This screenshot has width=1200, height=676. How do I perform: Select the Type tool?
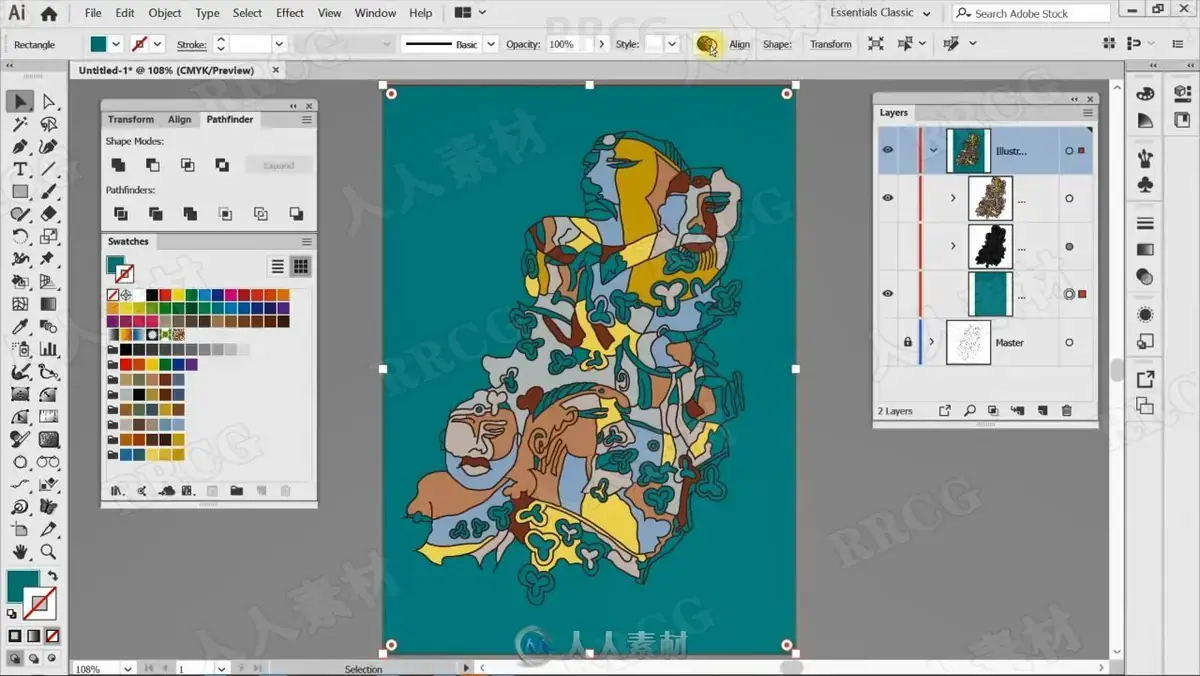(x=20, y=169)
